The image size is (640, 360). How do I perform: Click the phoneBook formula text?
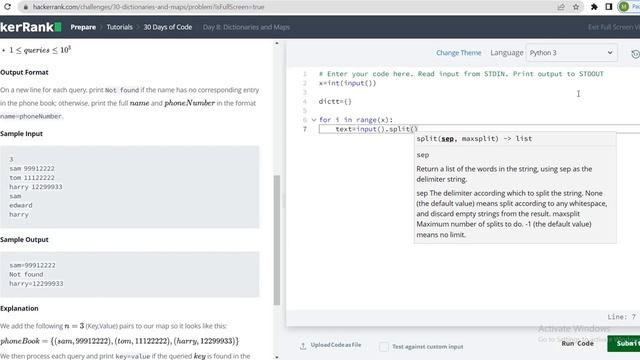tap(120, 341)
